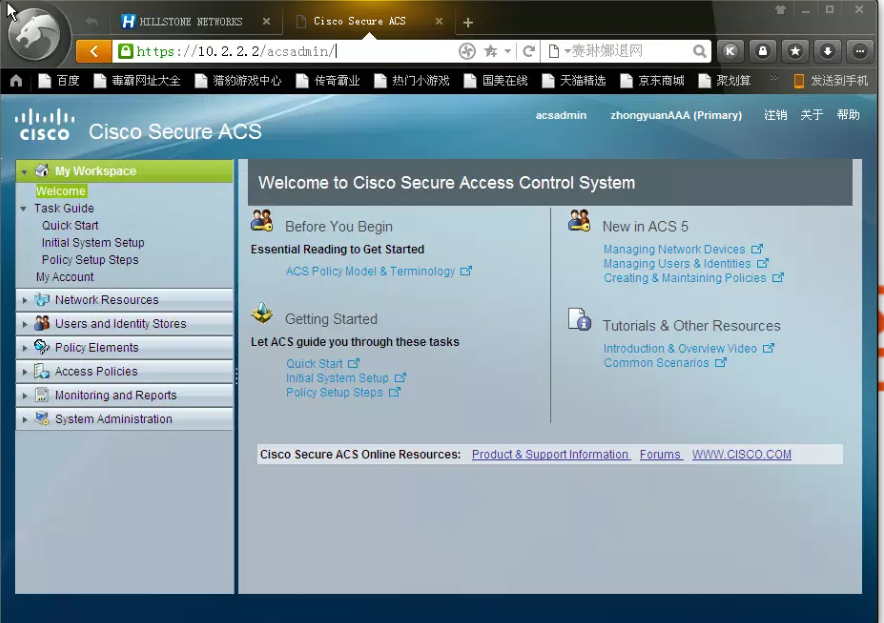The height and width of the screenshot is (623, 884).
Task: Click the search magnifier icon
Action: coord(699,51)
